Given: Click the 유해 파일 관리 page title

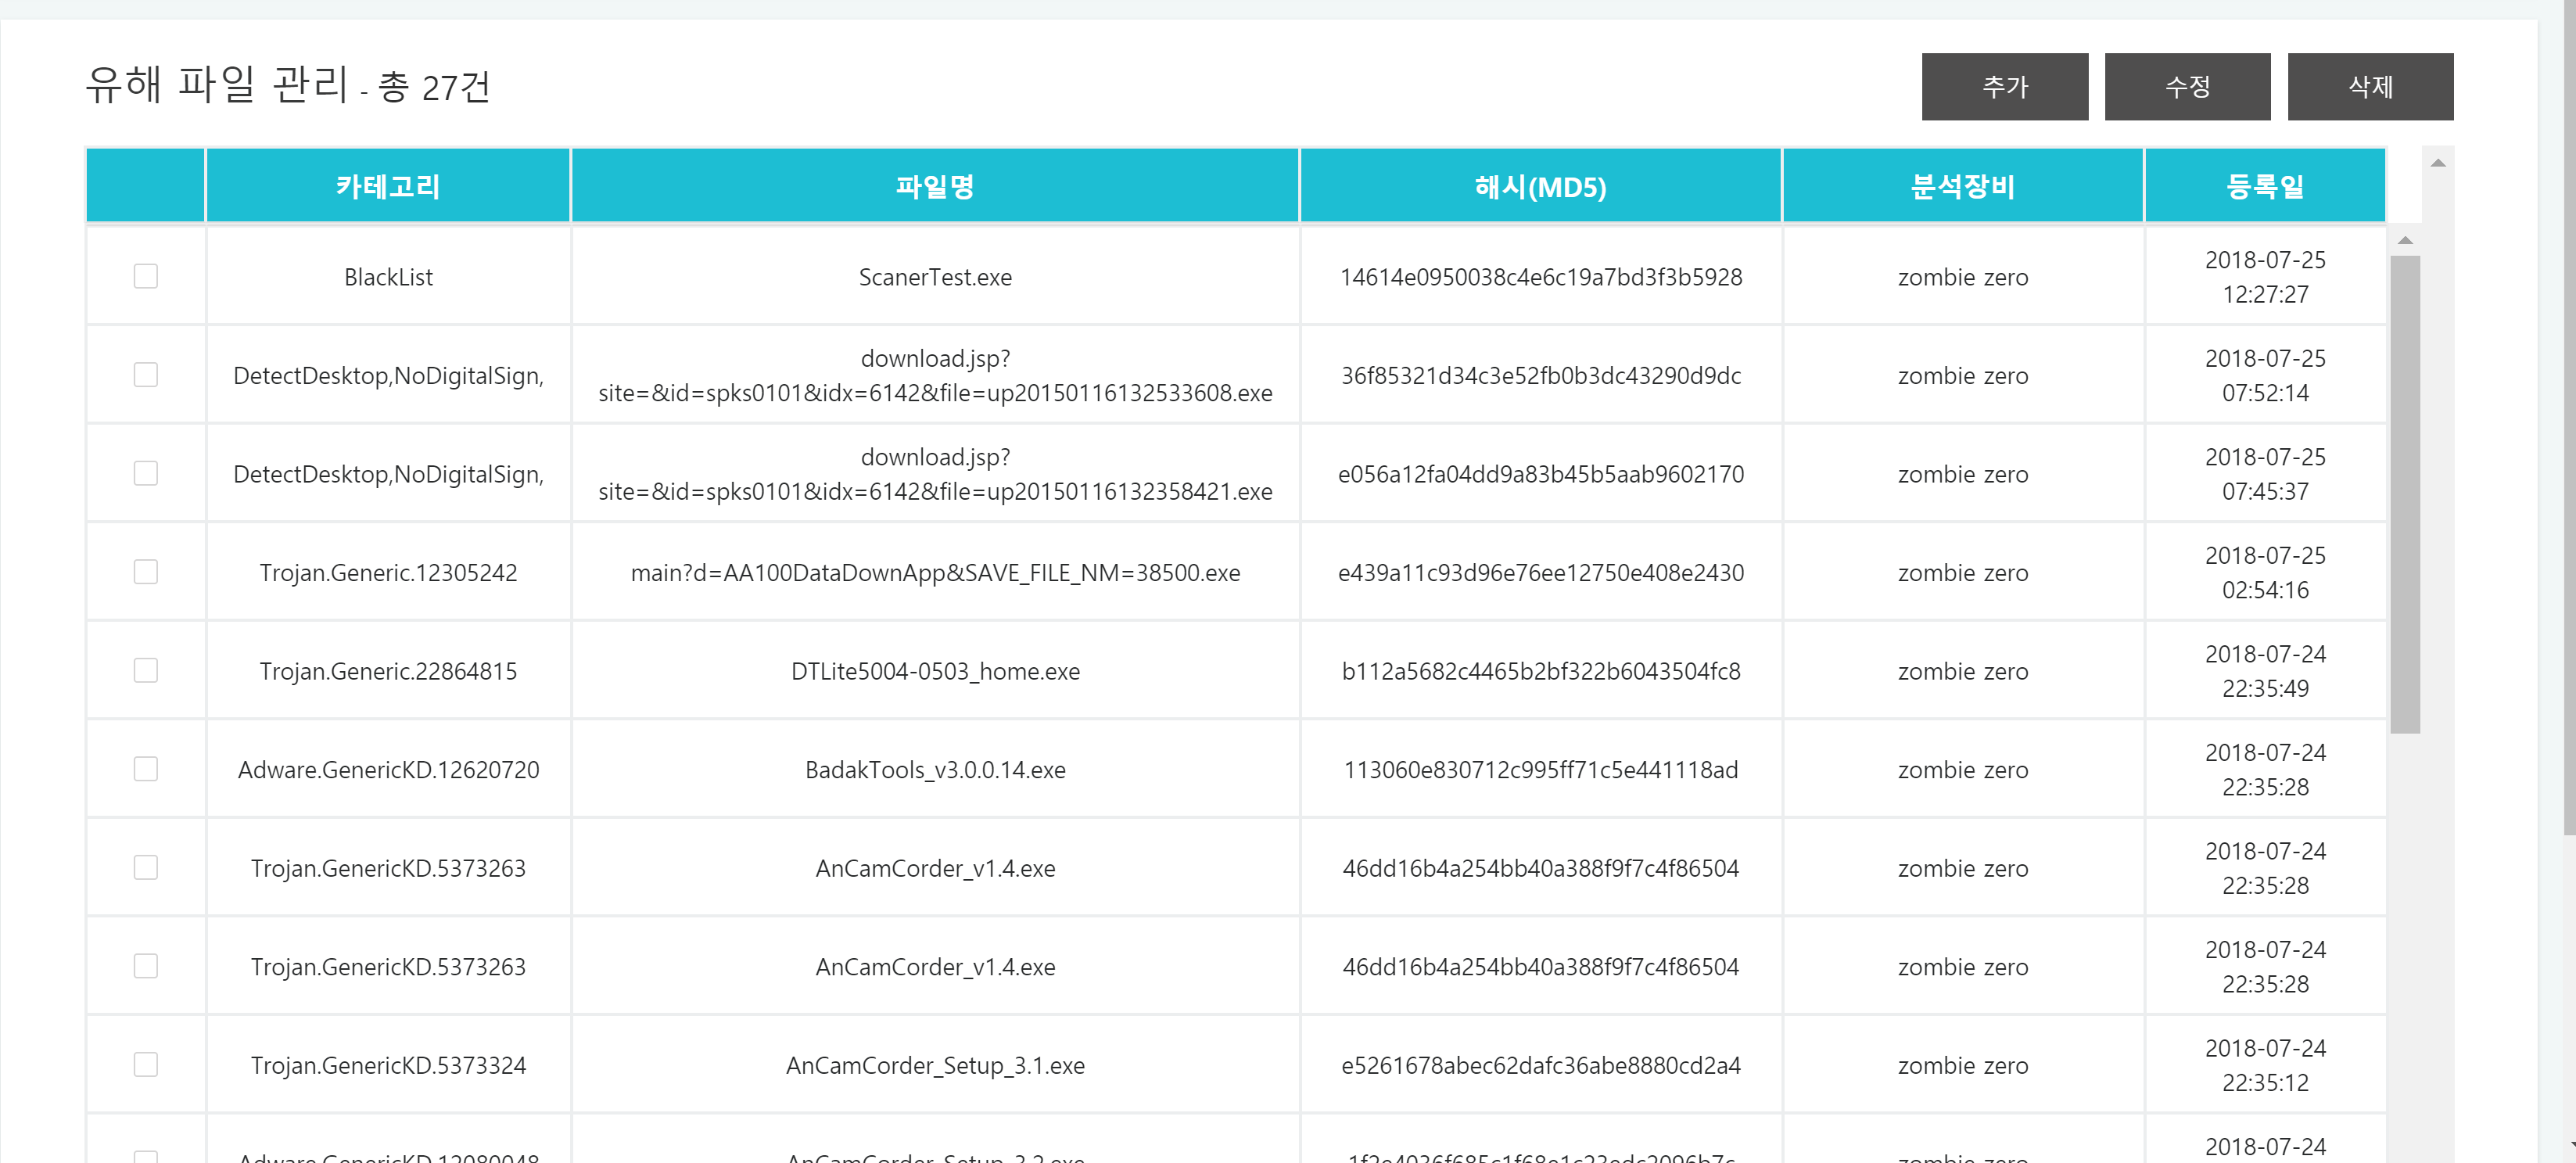Looking at the screenshot, I should (216, 85).
